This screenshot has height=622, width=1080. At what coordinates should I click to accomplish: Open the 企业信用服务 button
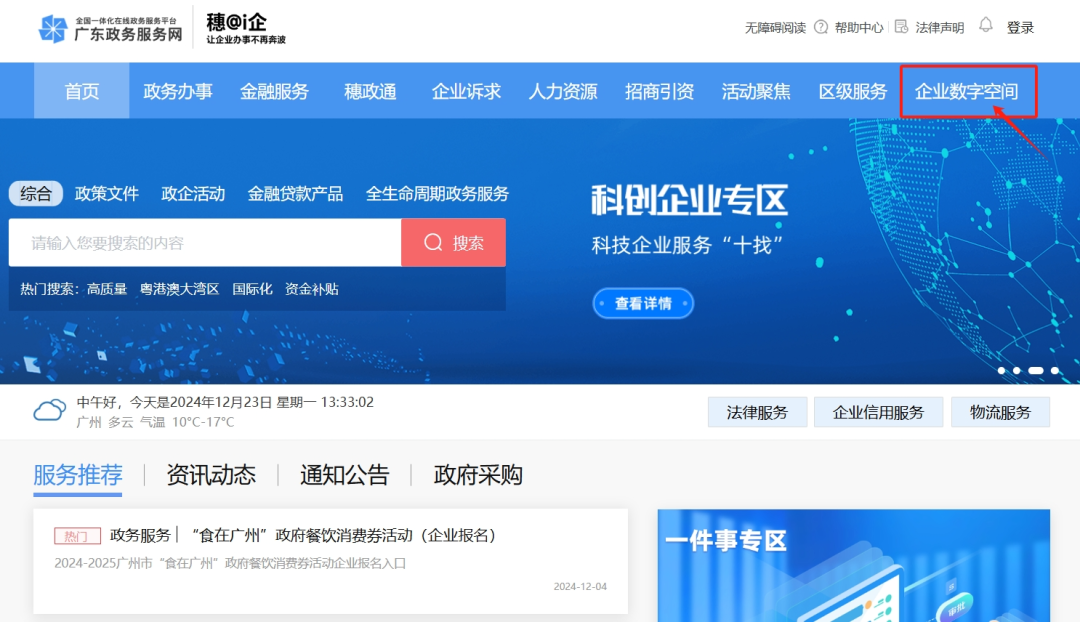click(878, 412)
